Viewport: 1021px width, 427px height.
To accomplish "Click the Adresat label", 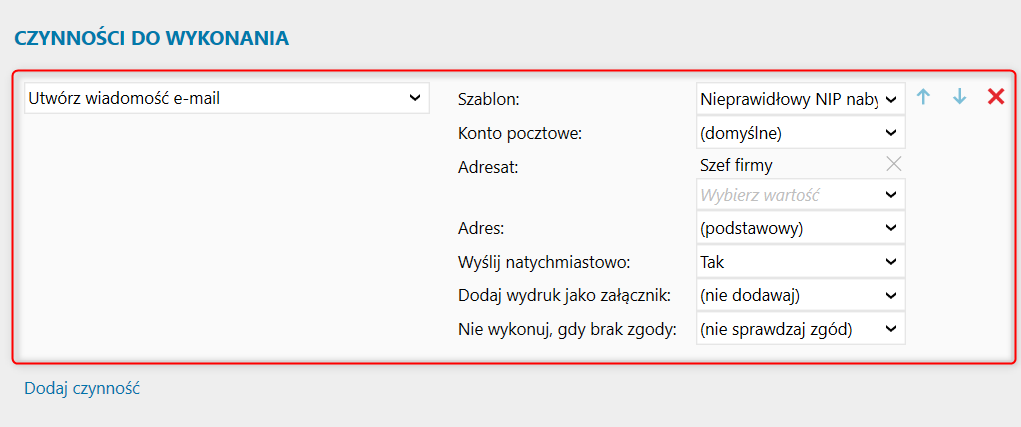I will point(486,166).
